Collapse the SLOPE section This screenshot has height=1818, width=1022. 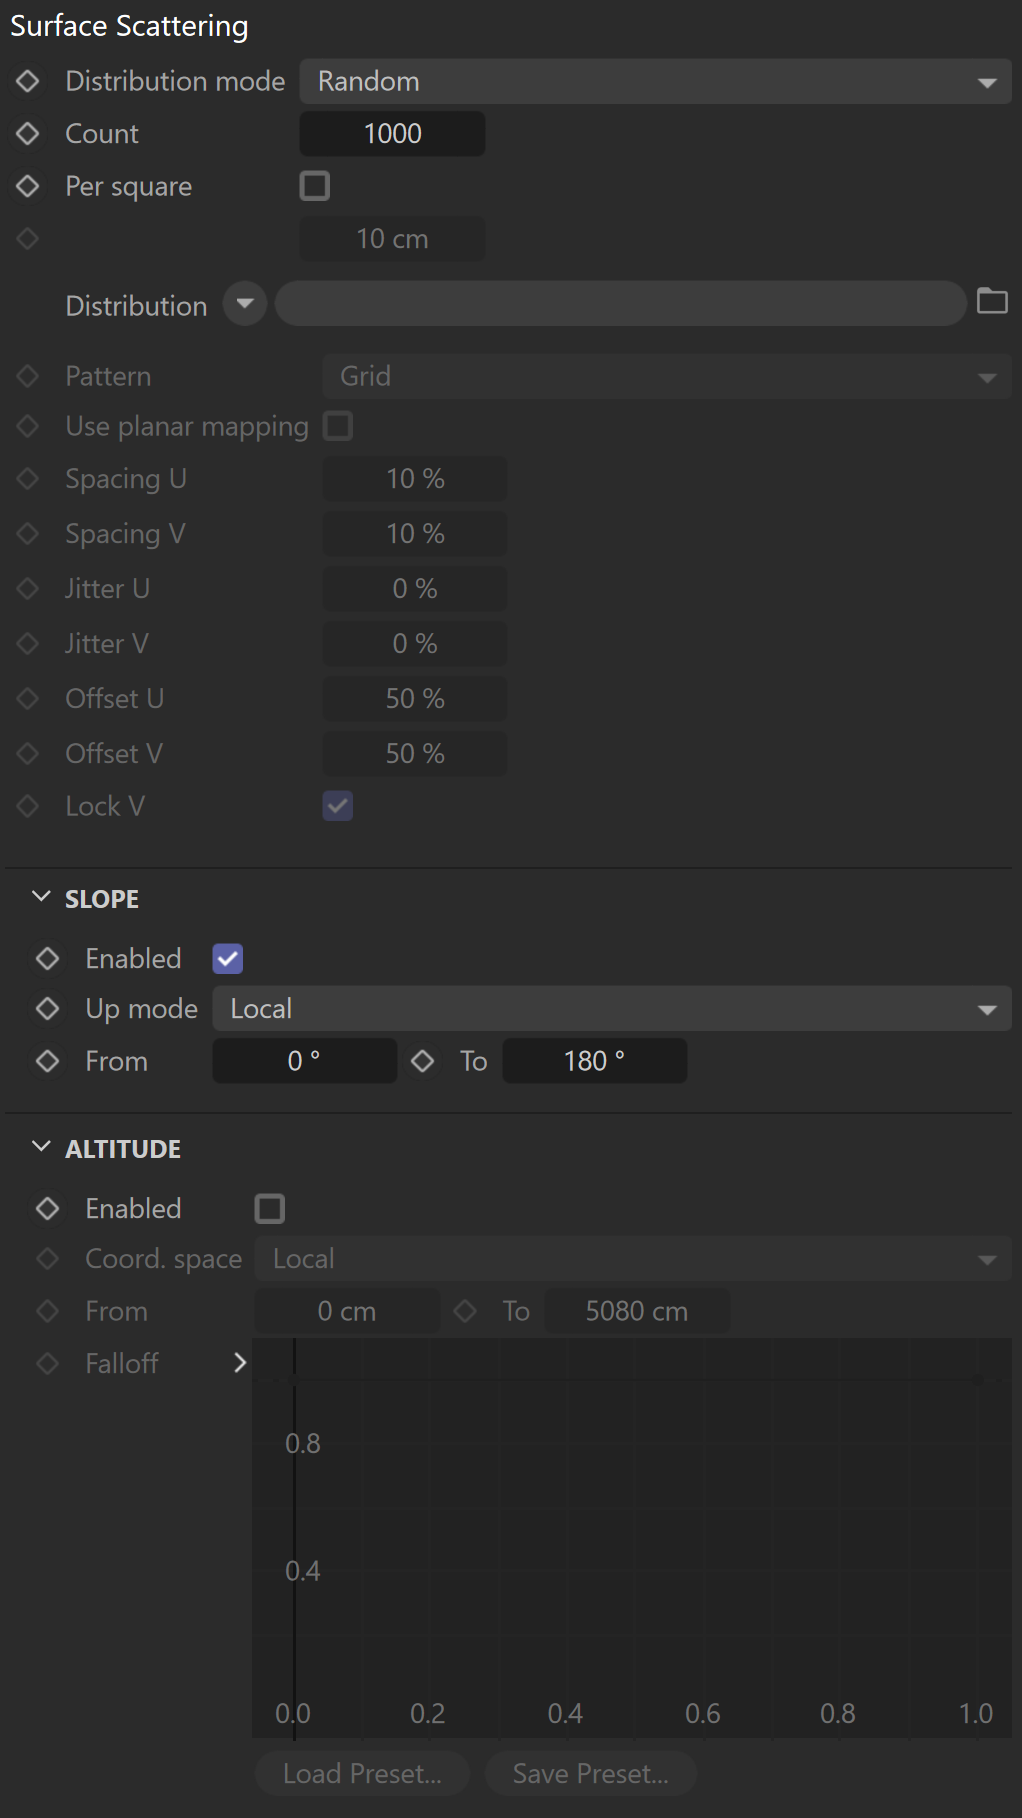(41, 897)
